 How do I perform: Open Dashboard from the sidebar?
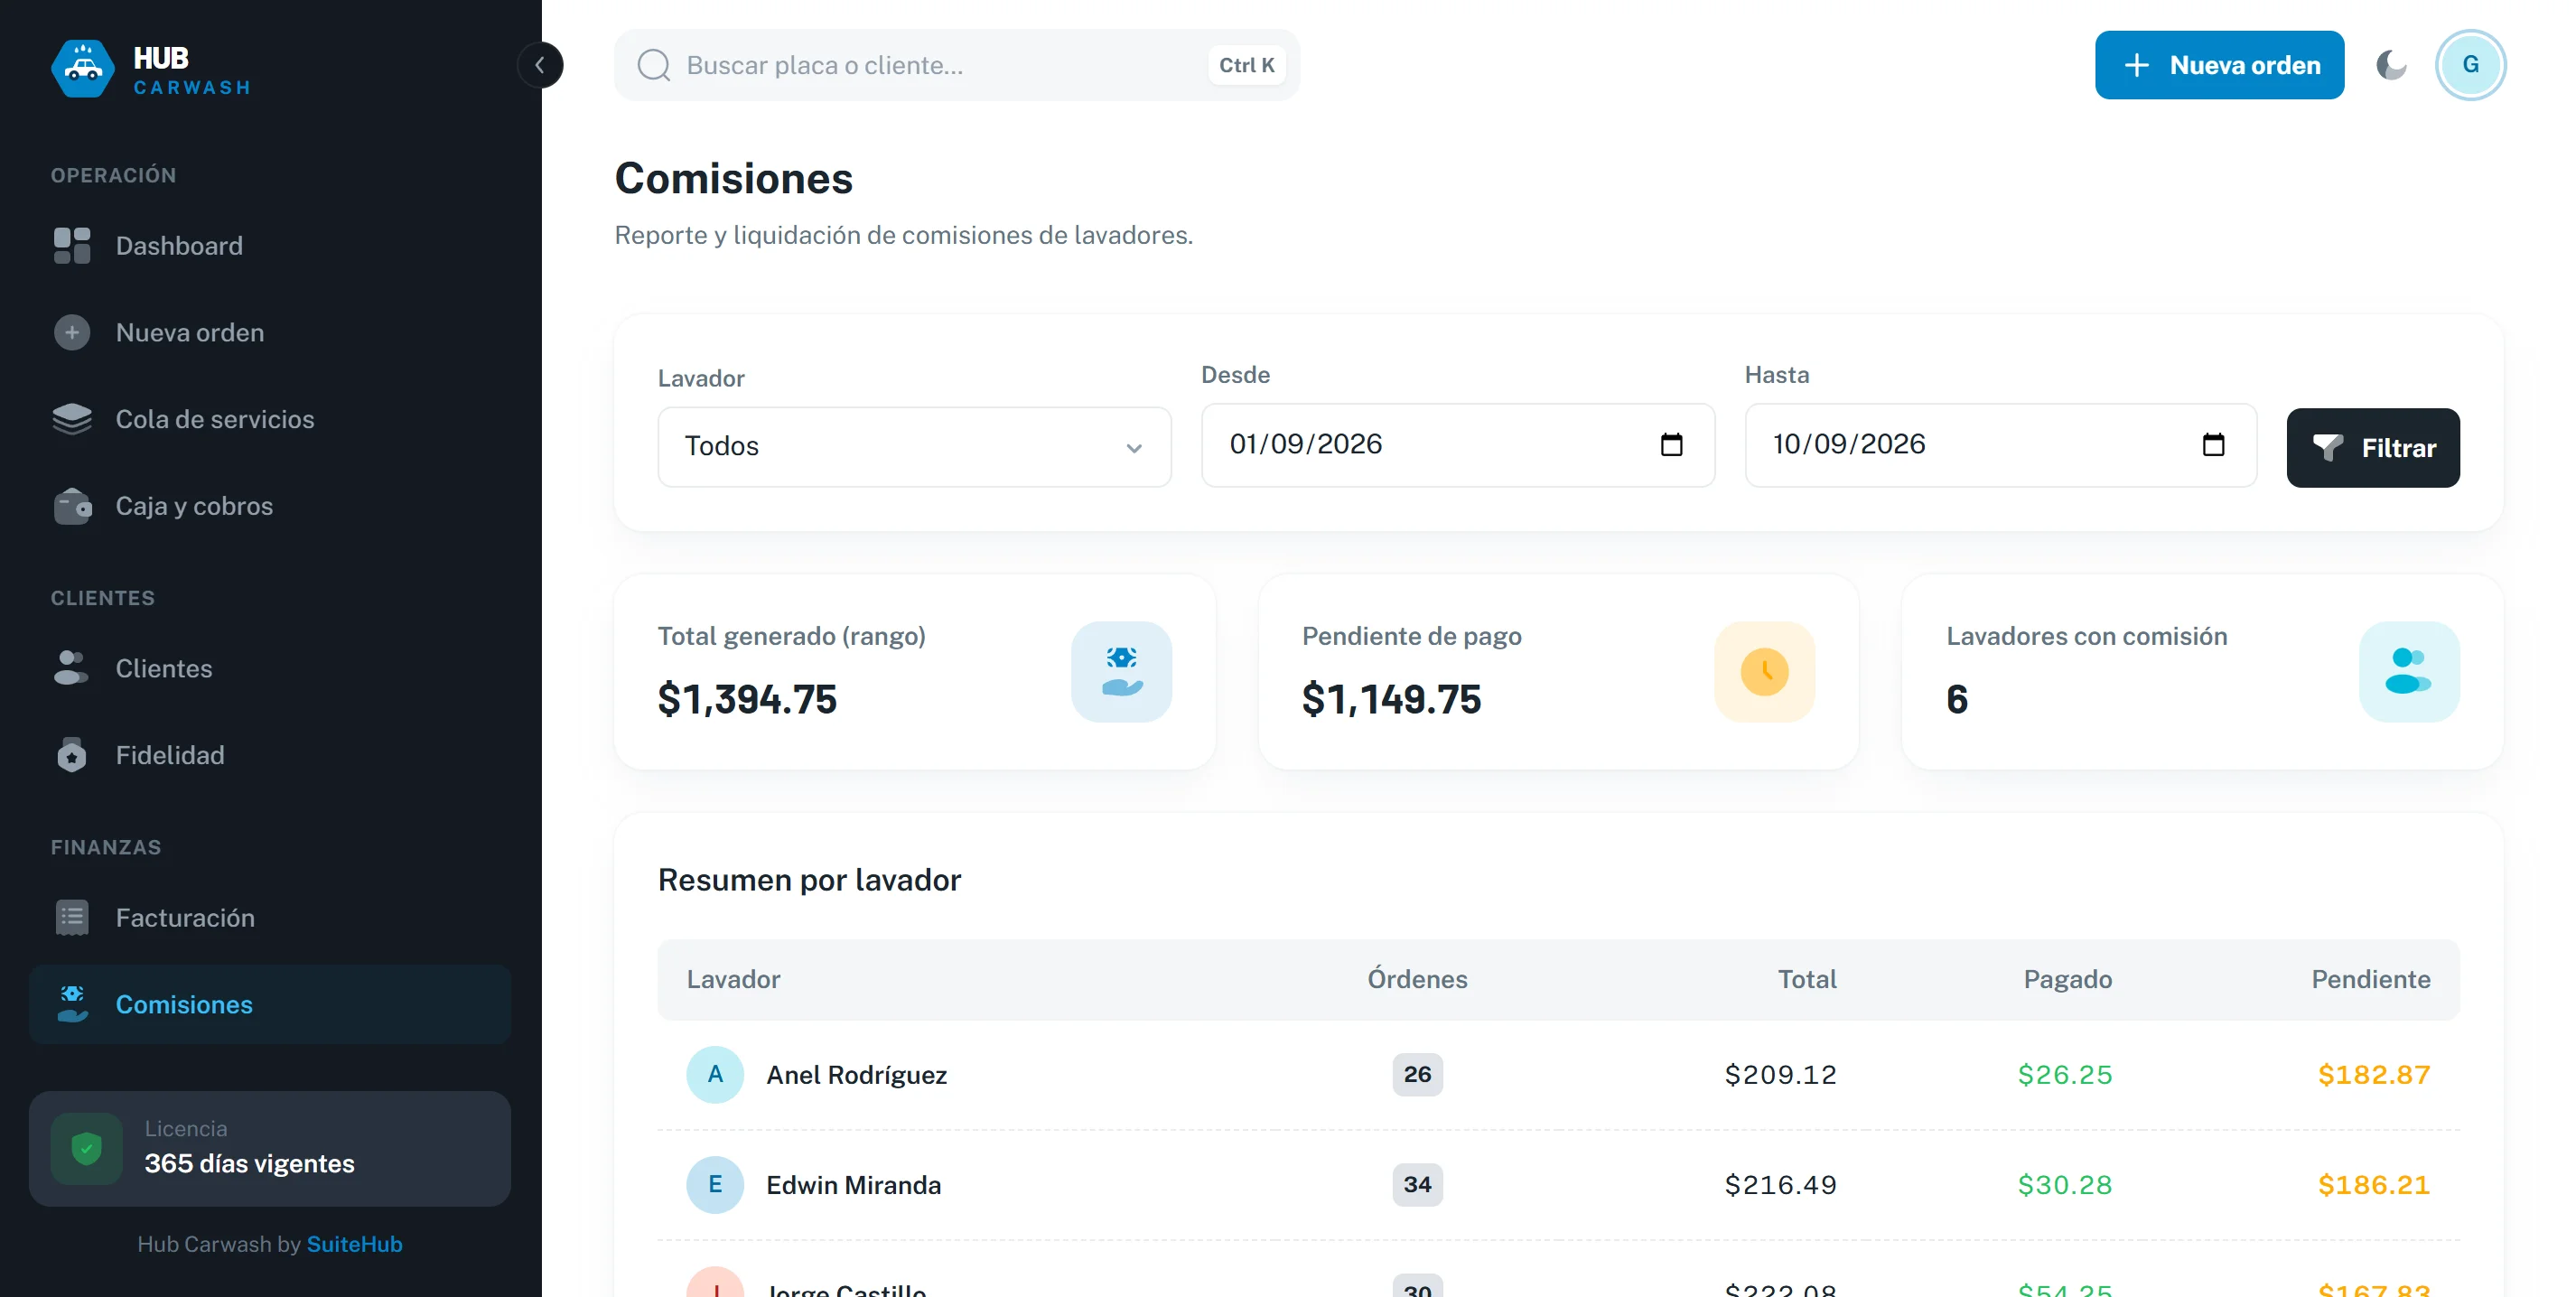[x=270, y=246]
